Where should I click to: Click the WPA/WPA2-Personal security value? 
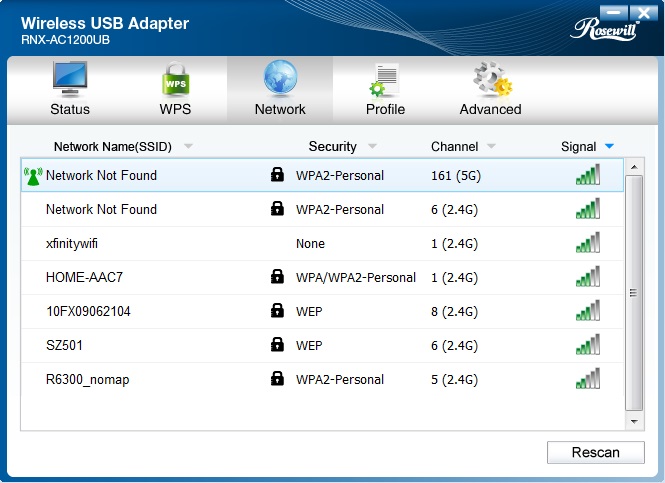coord(356,278)
